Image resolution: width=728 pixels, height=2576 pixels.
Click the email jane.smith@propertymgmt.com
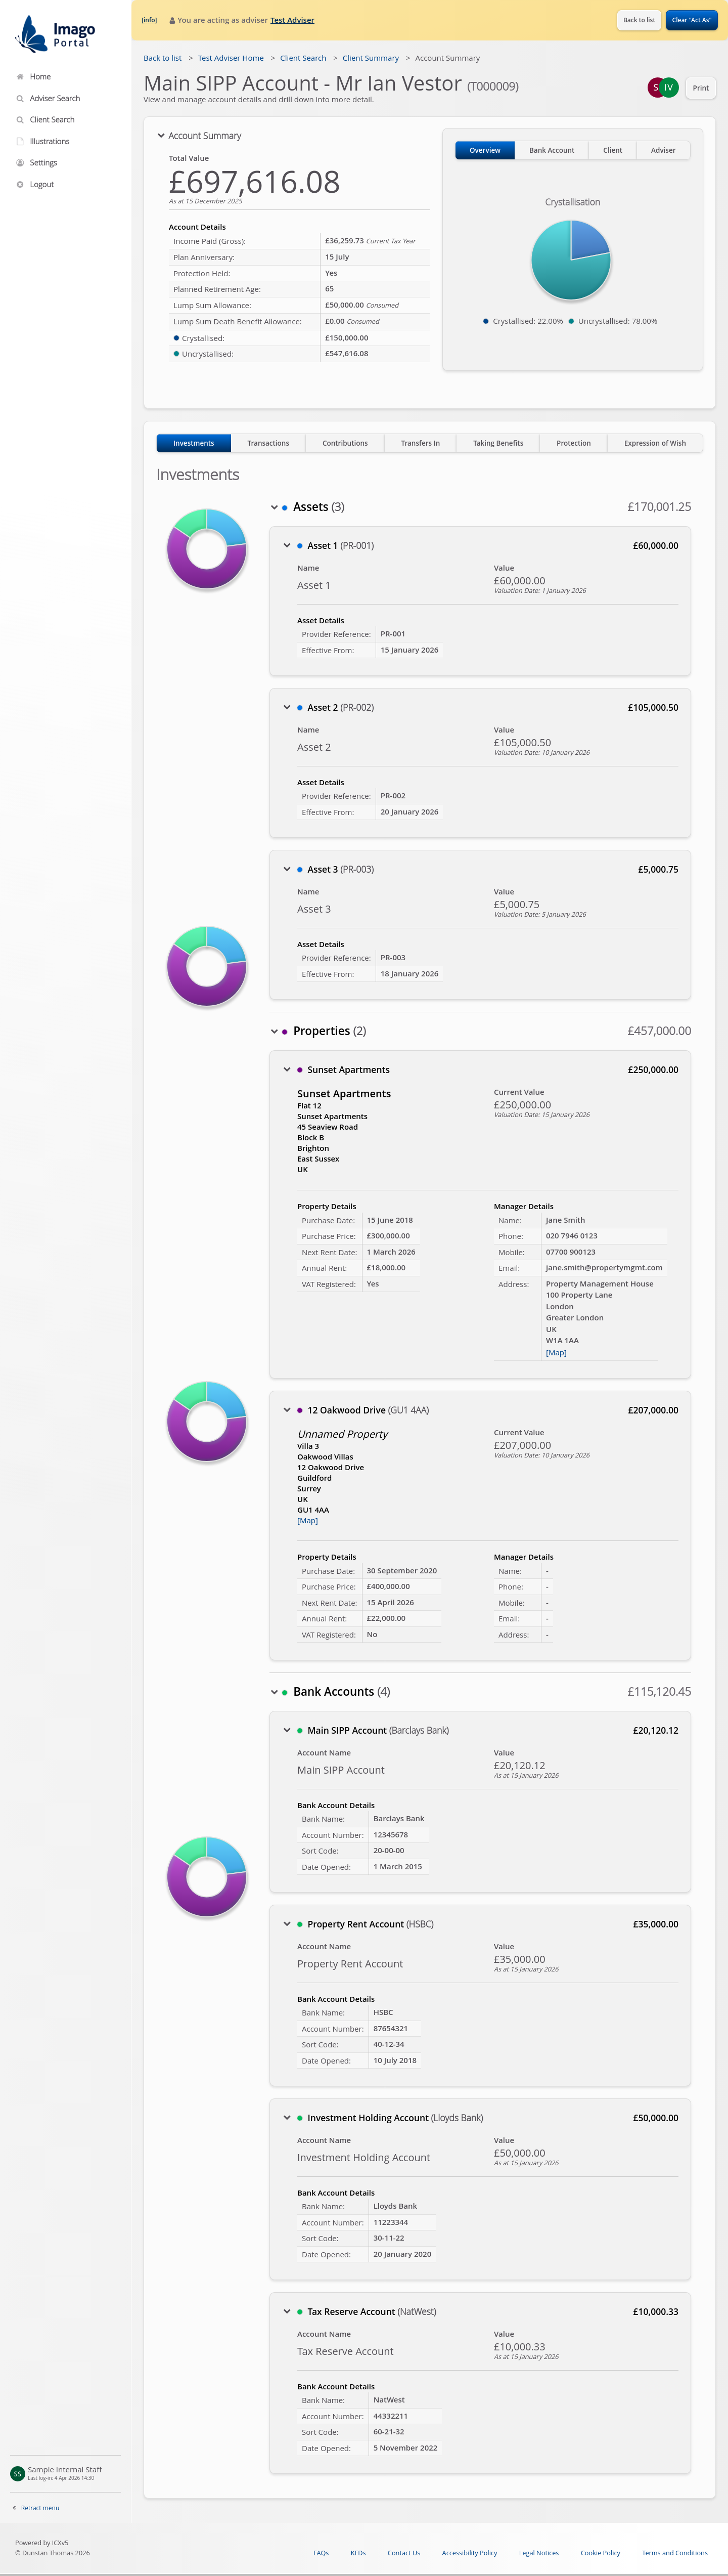pyautogui.click(x=604, y=1268)
